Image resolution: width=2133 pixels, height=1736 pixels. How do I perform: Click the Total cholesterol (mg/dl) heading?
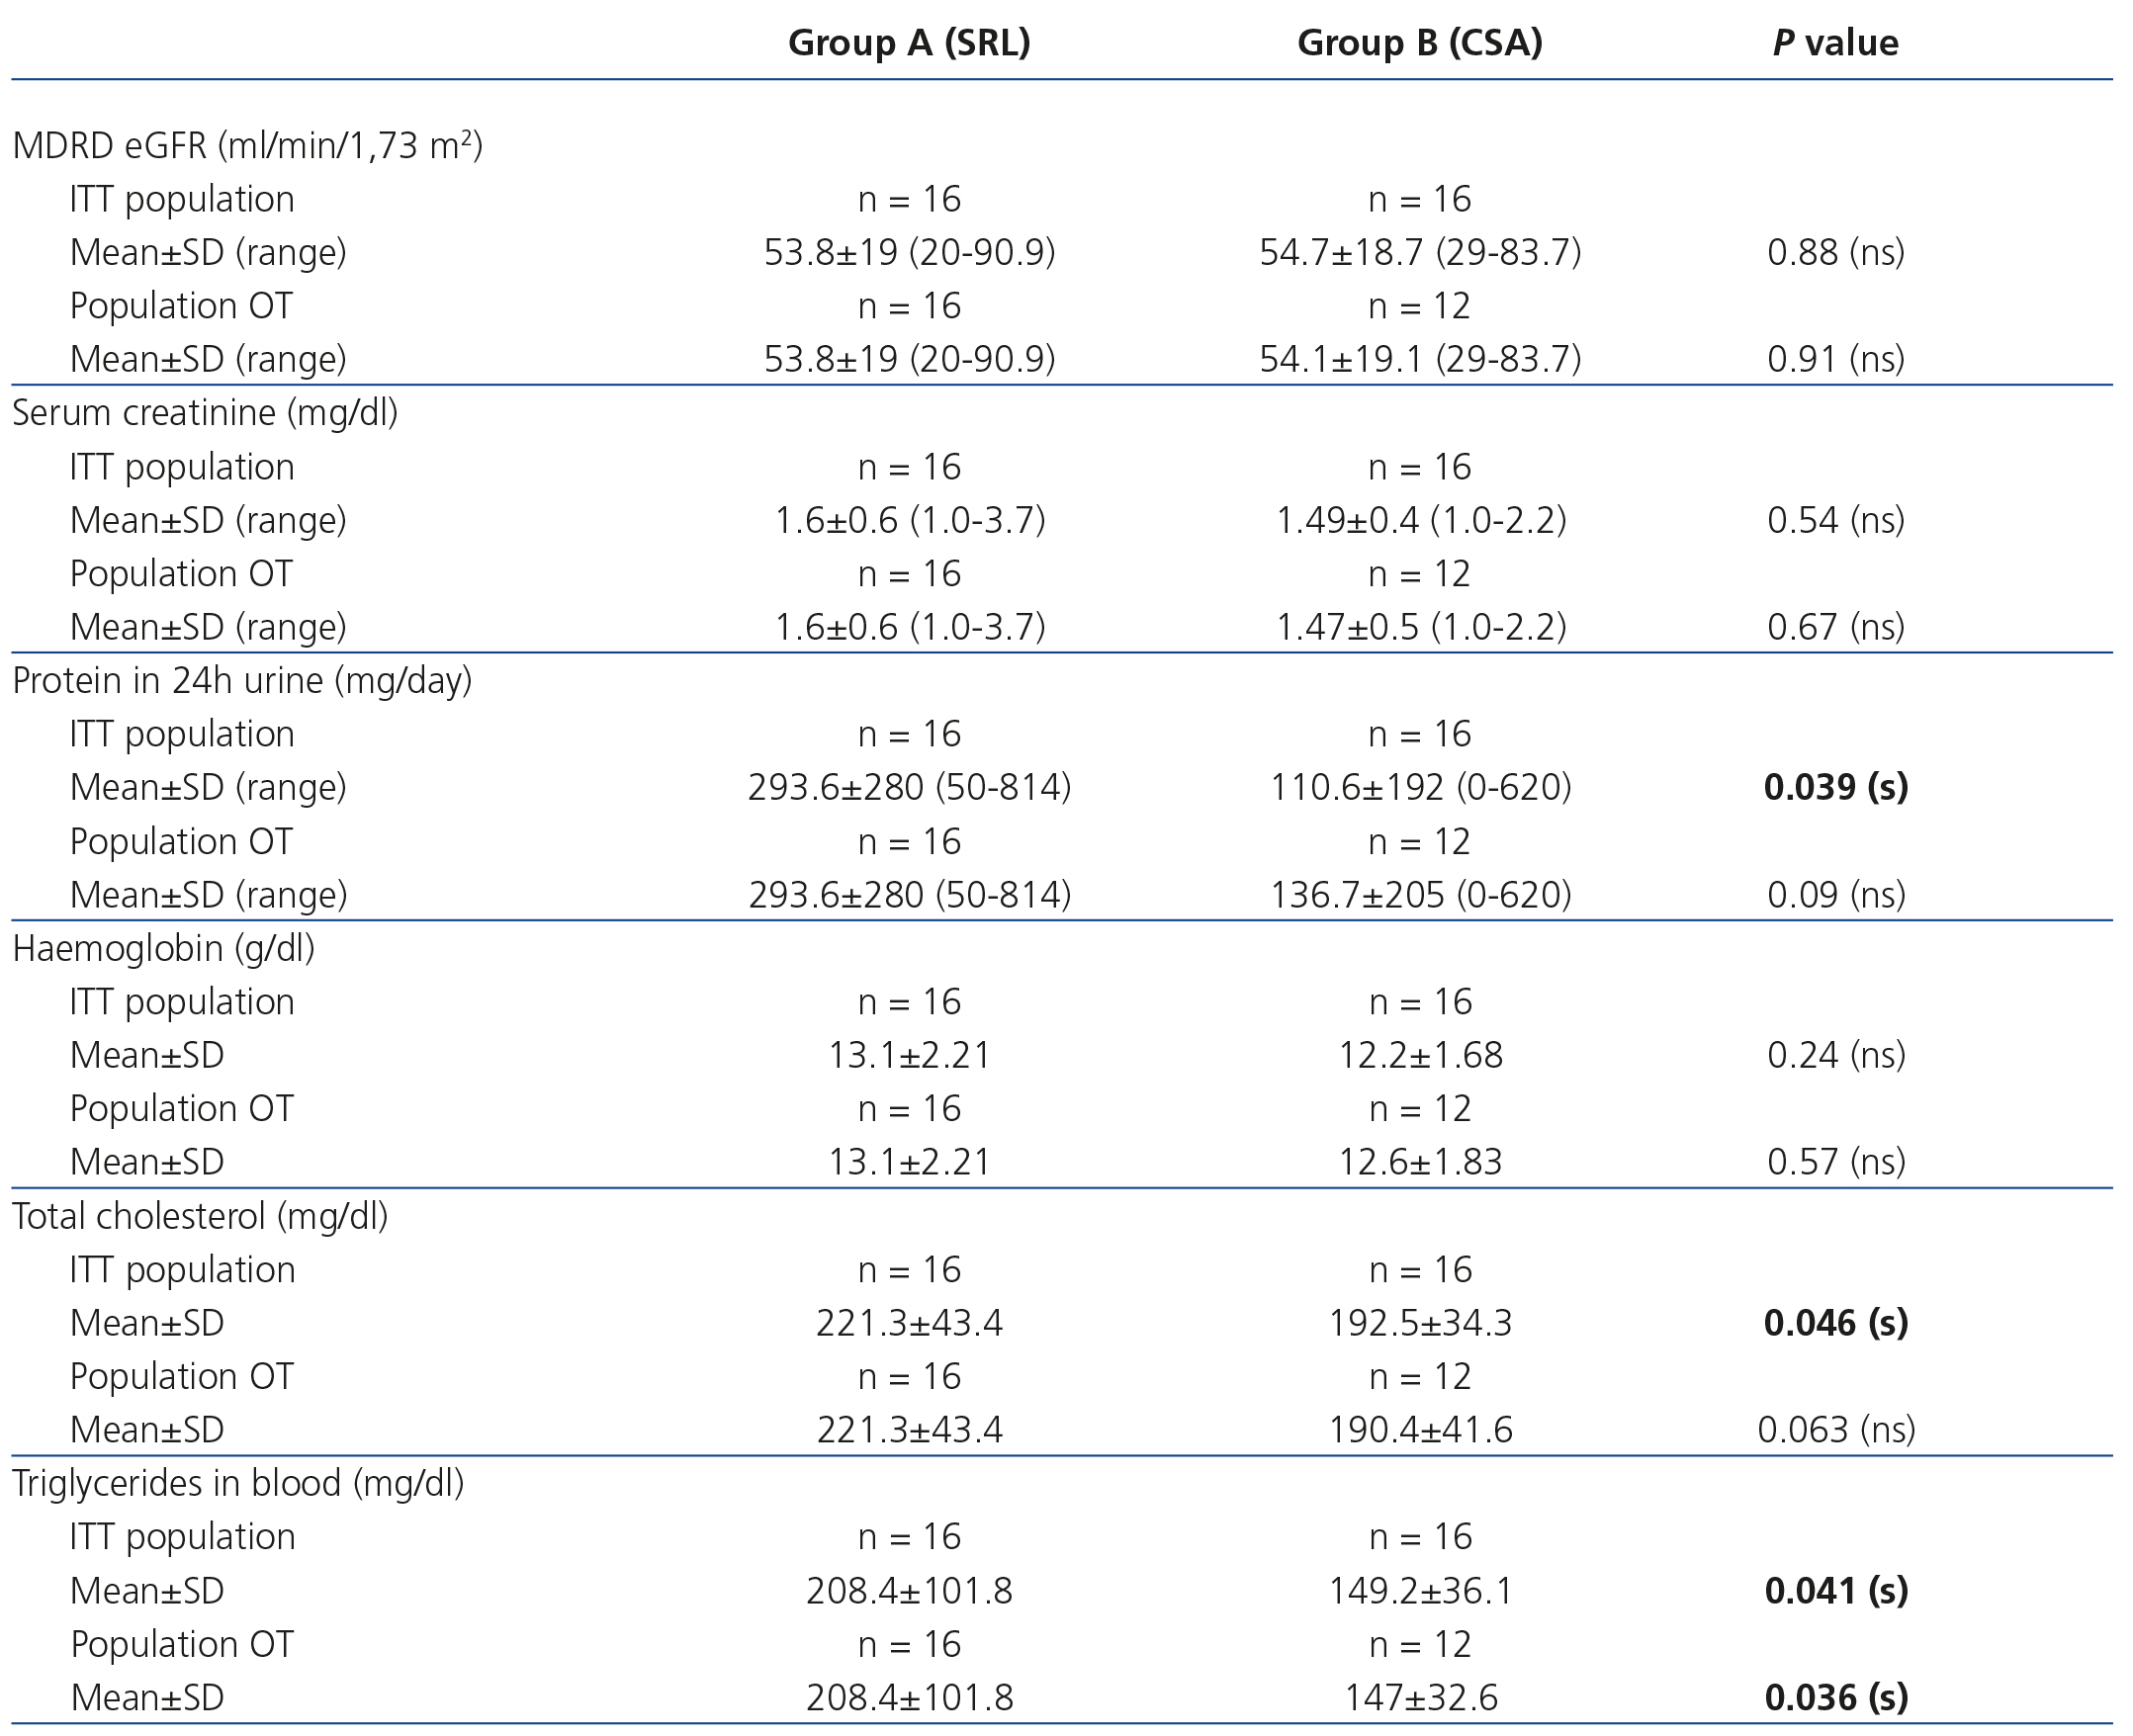click(x=200, y=1216)
